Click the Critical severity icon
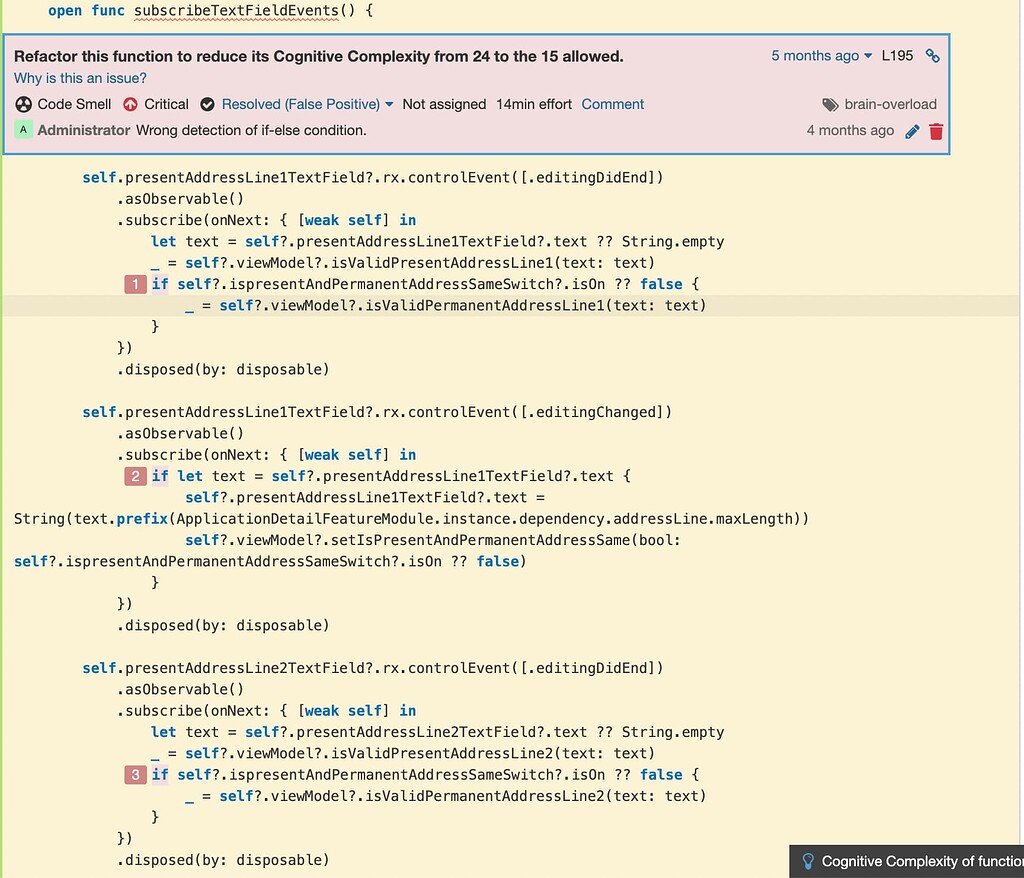 coord(129,104)
